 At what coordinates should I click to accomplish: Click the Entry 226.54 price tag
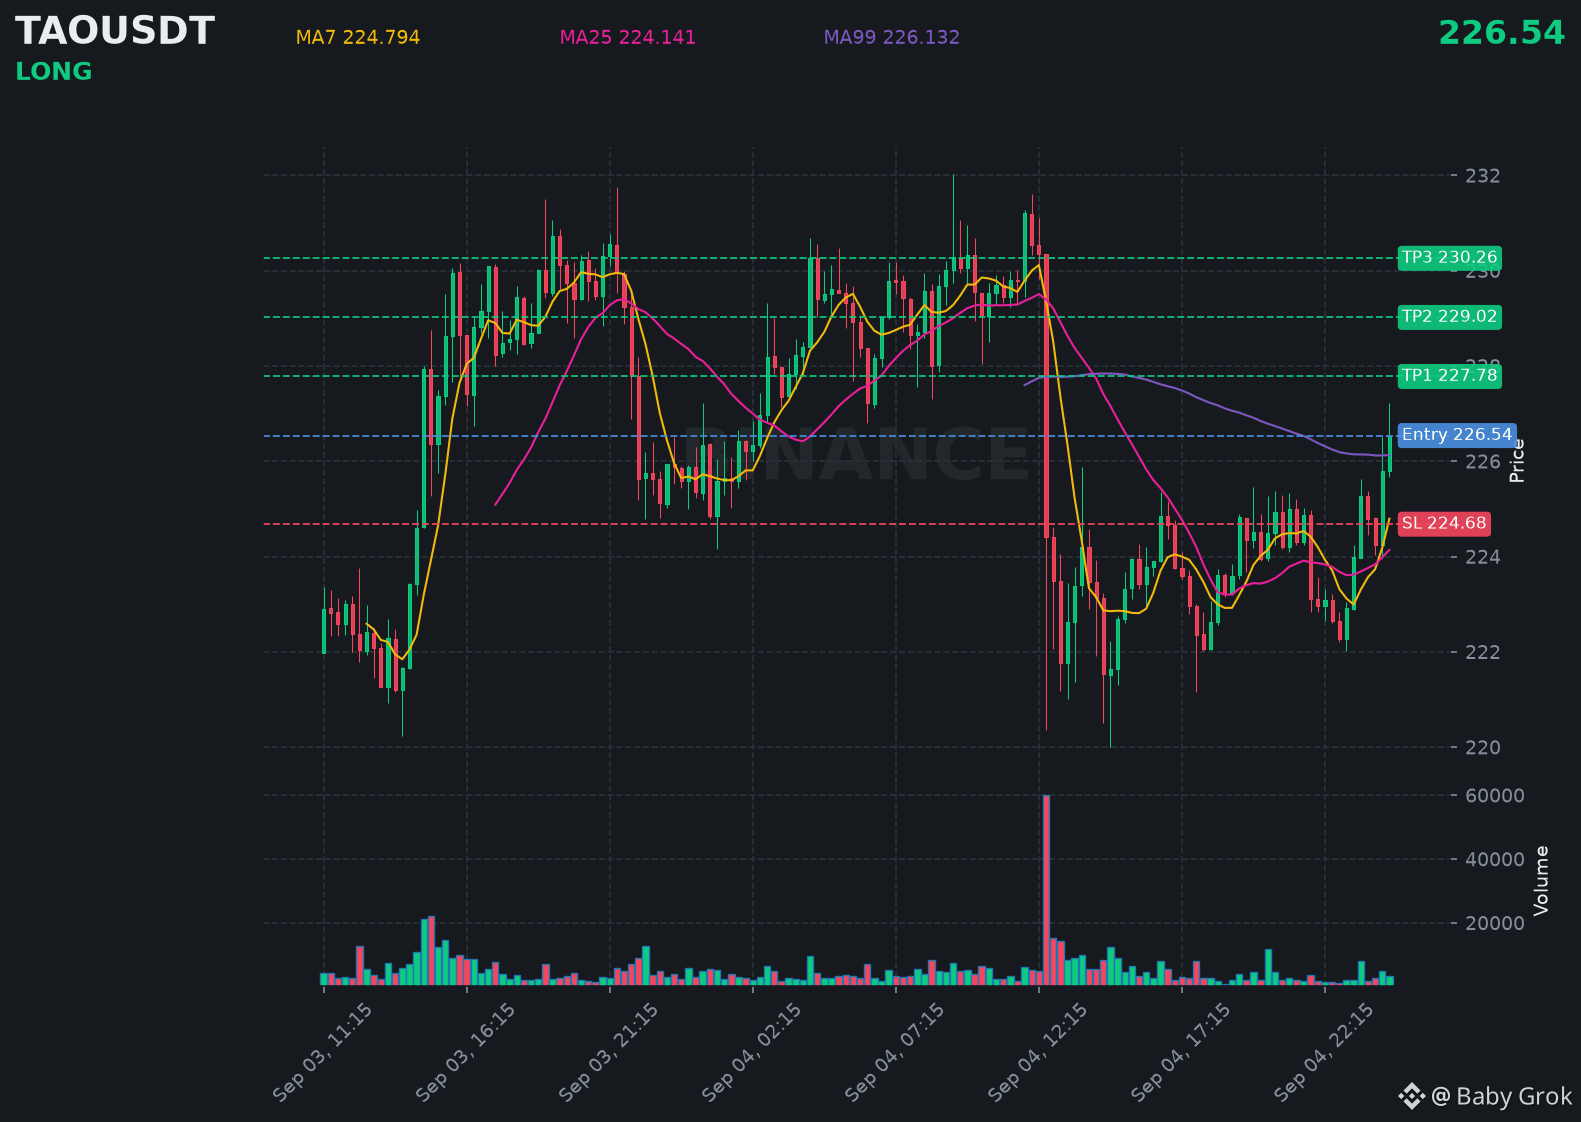pyautogui.click(x=1456, y=435)
